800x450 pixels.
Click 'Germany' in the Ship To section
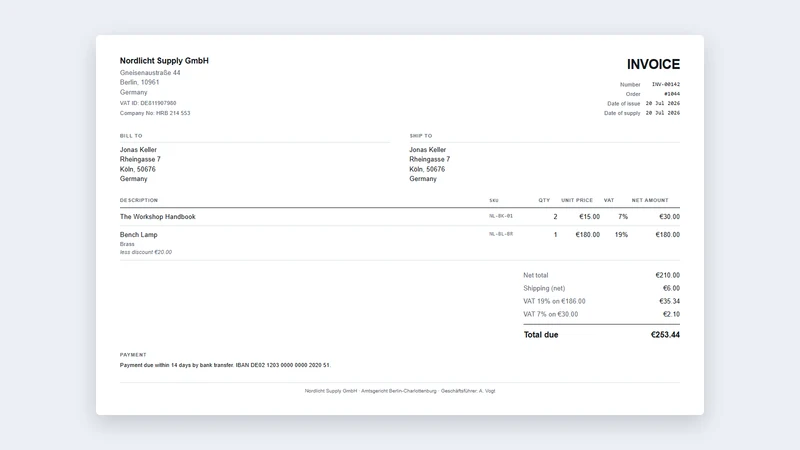pos(423,179)
